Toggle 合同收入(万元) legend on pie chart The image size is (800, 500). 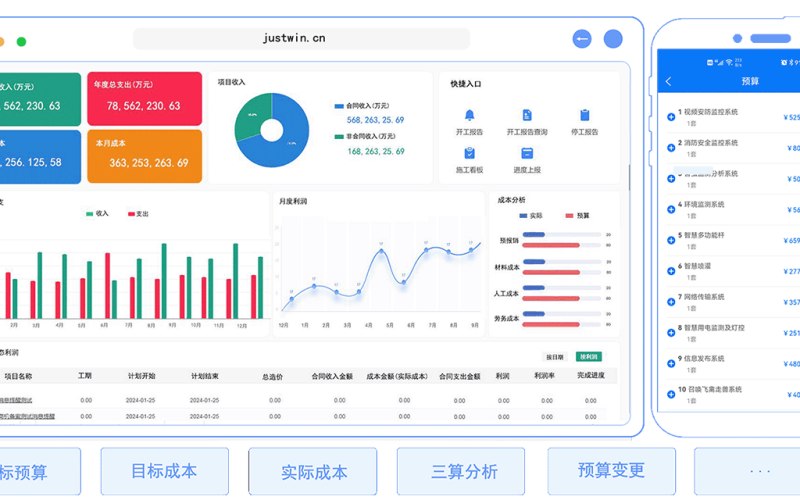click(x=362, y=106)
